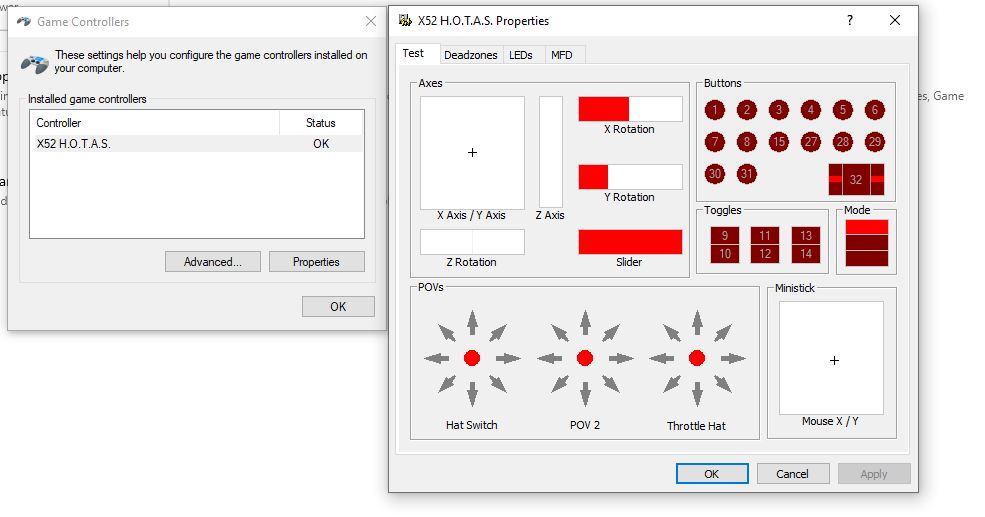This screenshot has width=985, height=517.
Task: Click the X Axis / Y Axis crosshair box
Action: (x=472, y=153)
